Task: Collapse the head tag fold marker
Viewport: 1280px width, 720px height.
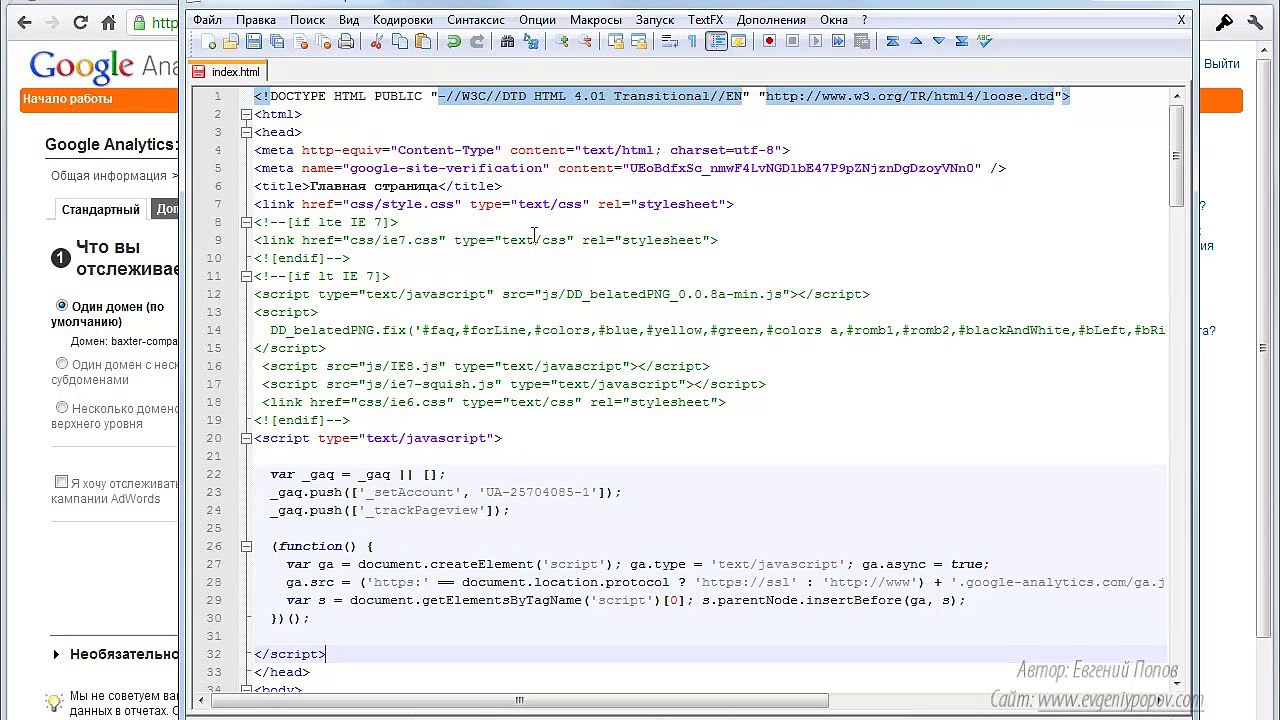Action: click(245, 132)
